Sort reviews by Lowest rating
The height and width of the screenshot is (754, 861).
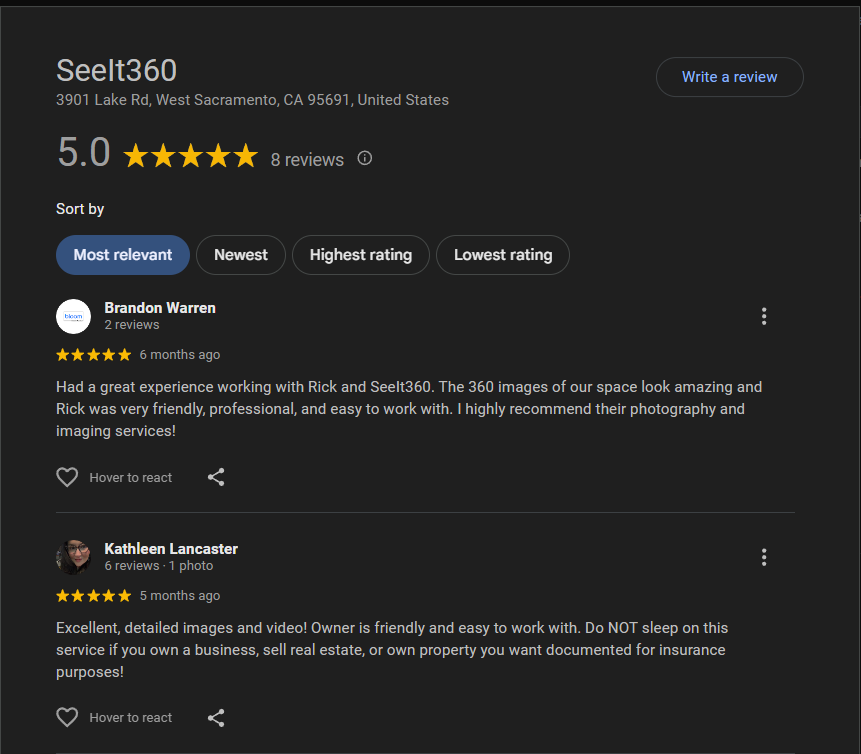502,255
